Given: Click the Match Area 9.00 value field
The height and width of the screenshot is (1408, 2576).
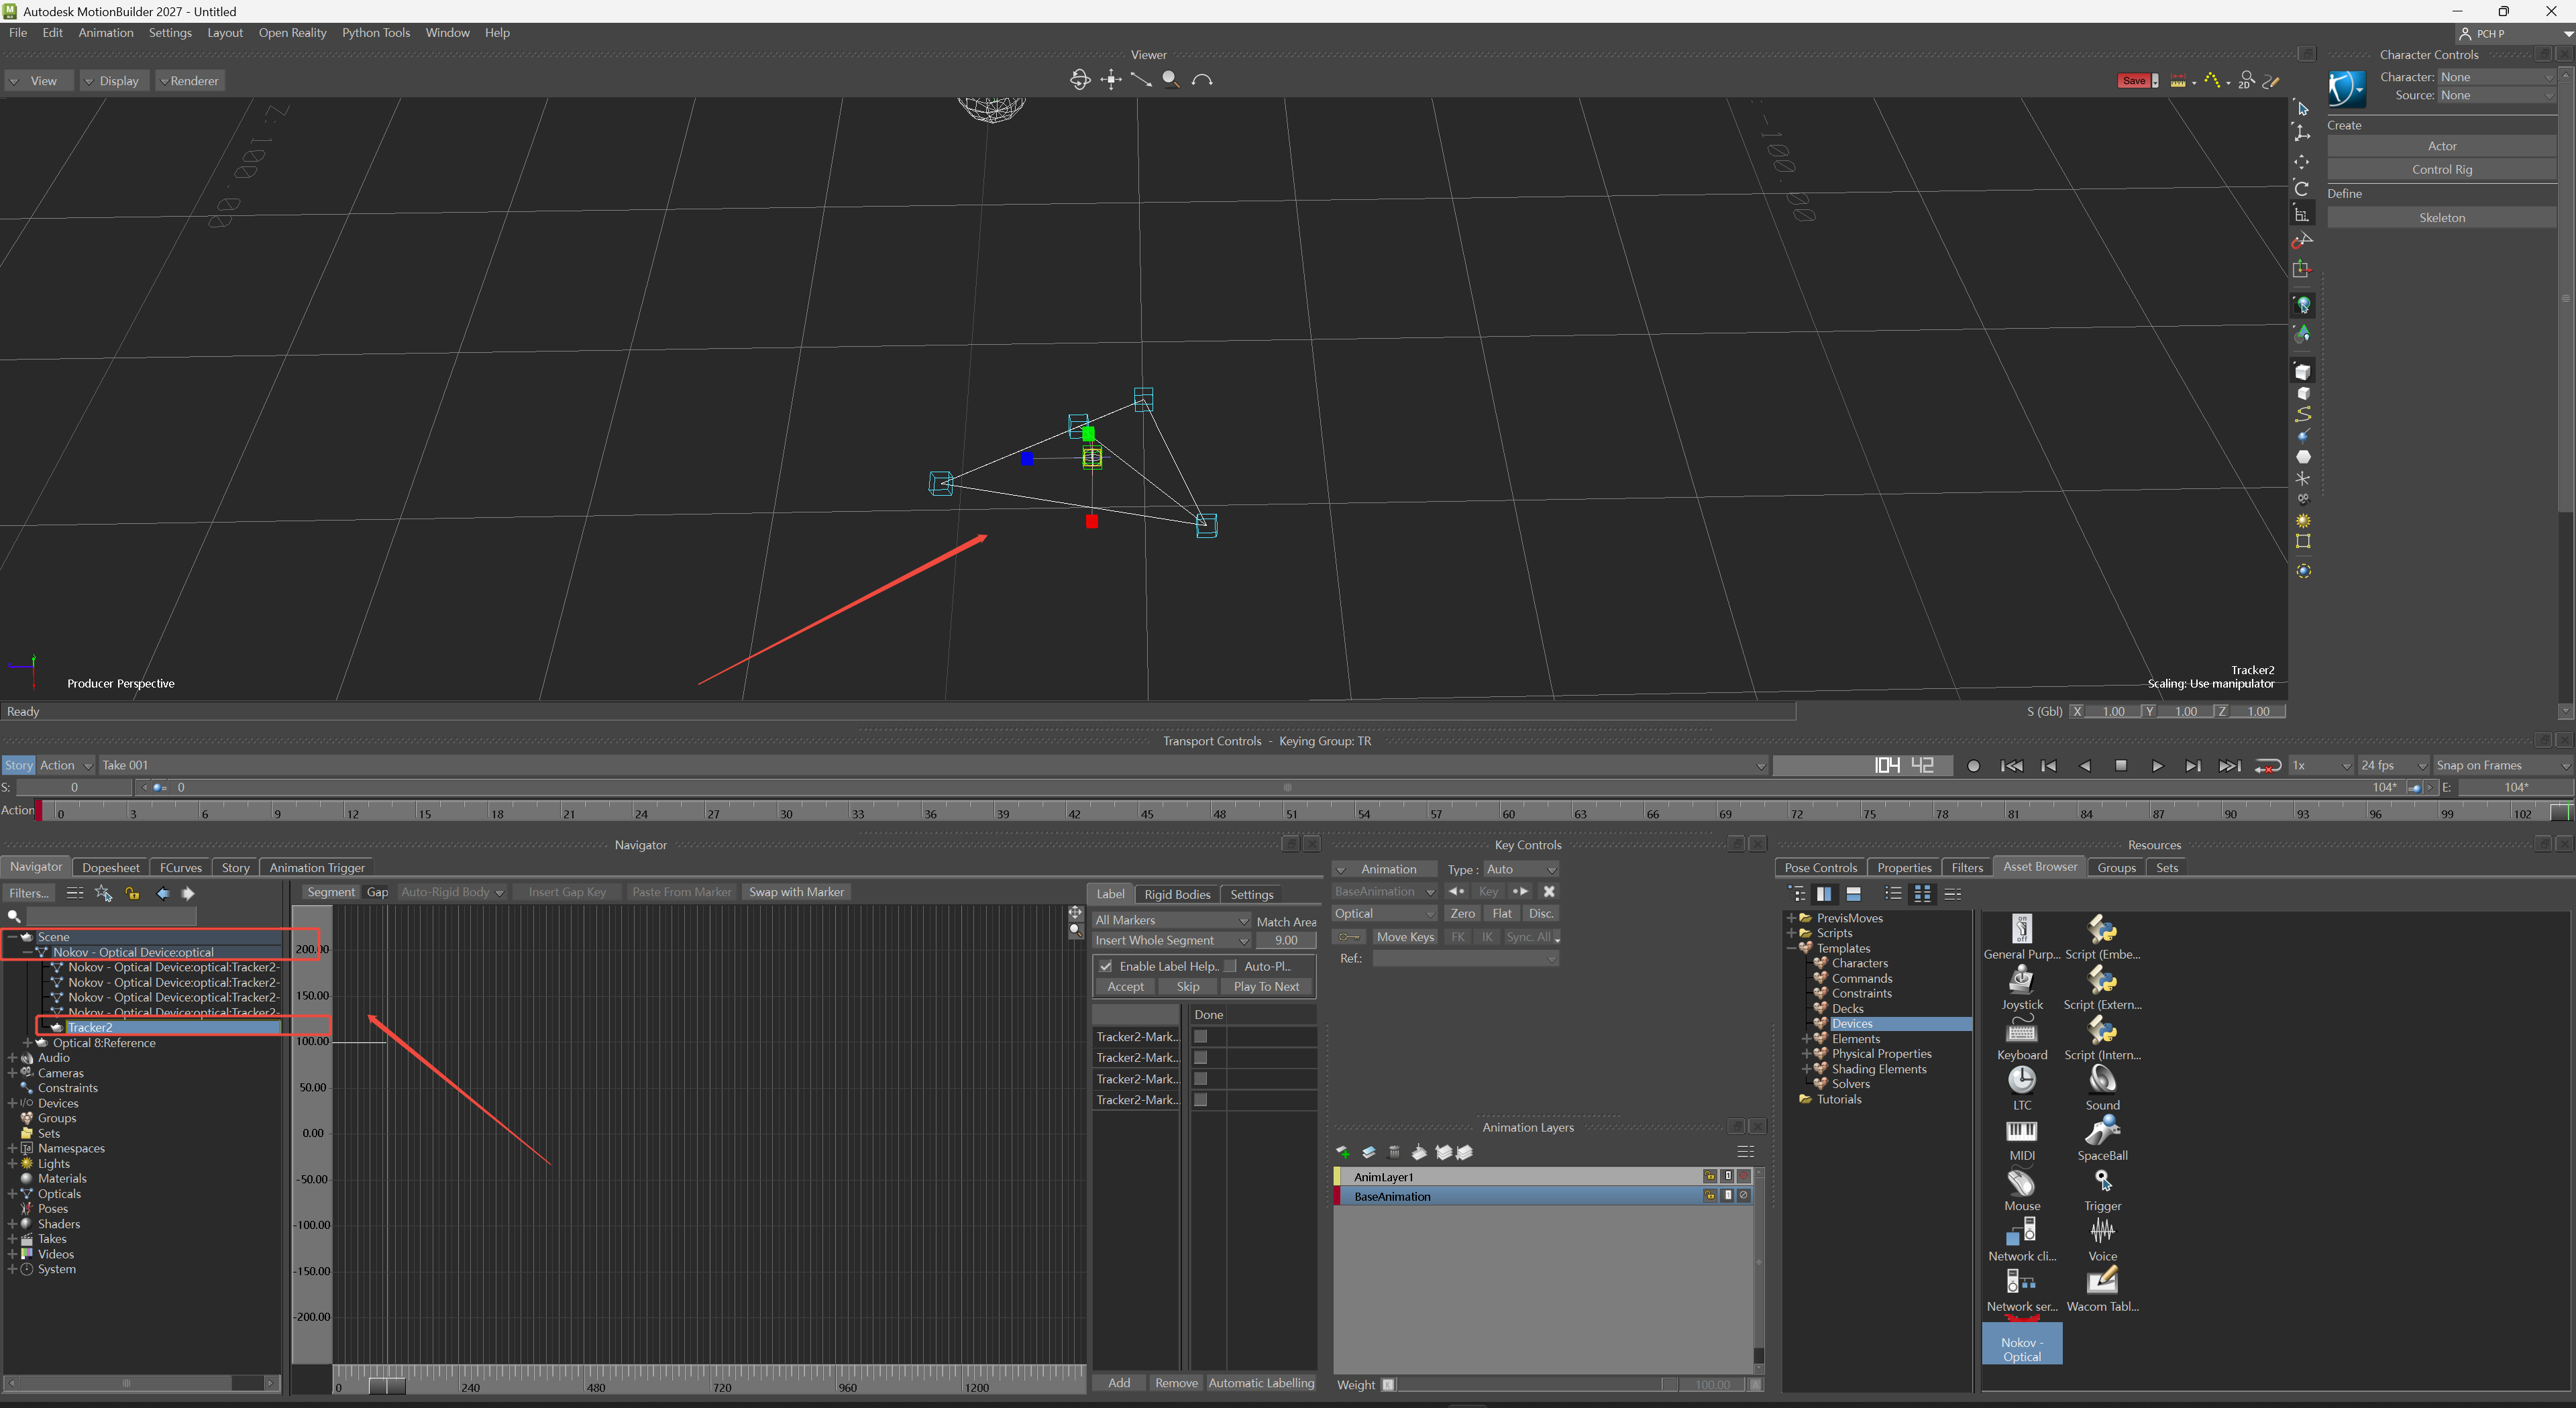Looking at the screenshot, I should 1286,940.
